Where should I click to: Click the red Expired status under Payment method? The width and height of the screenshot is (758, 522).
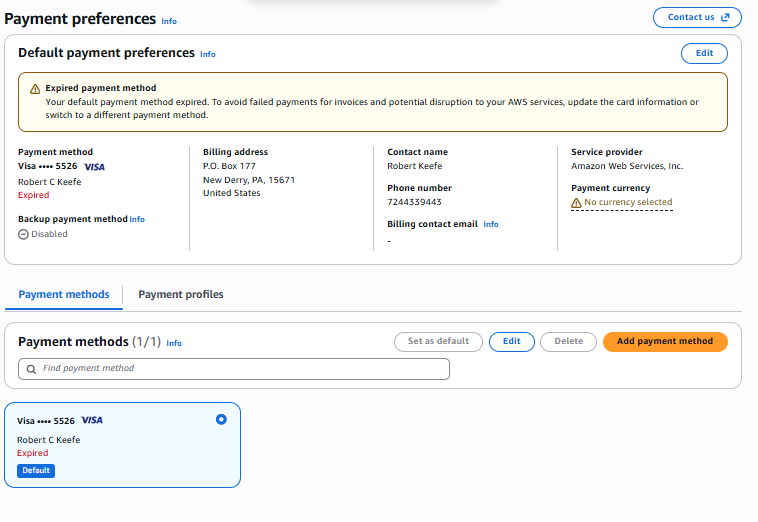33,195
